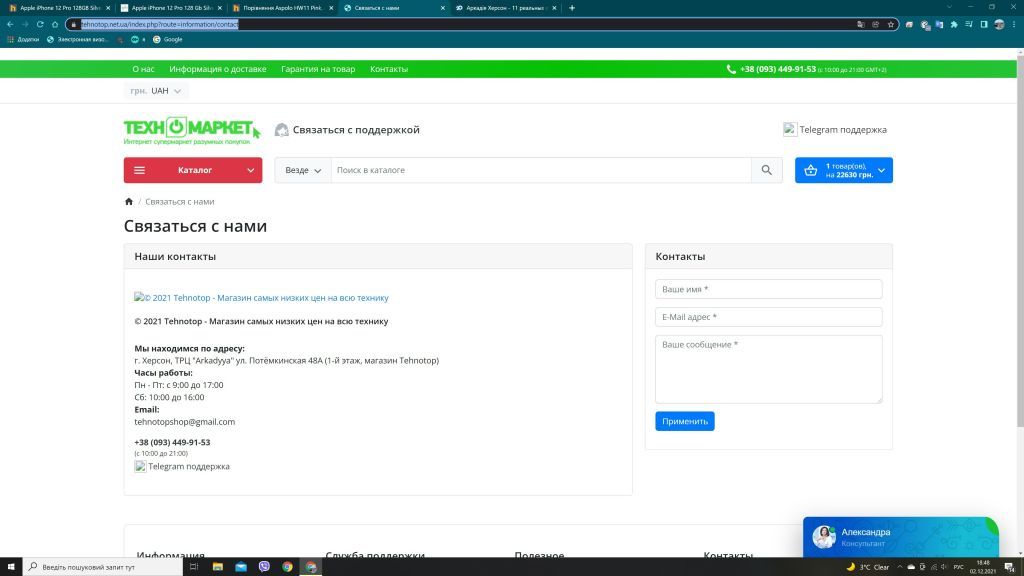This screenshot has height=576, width=1024.
Task: Click the home breadcrumb icon
Action: (x=129, y=202)
